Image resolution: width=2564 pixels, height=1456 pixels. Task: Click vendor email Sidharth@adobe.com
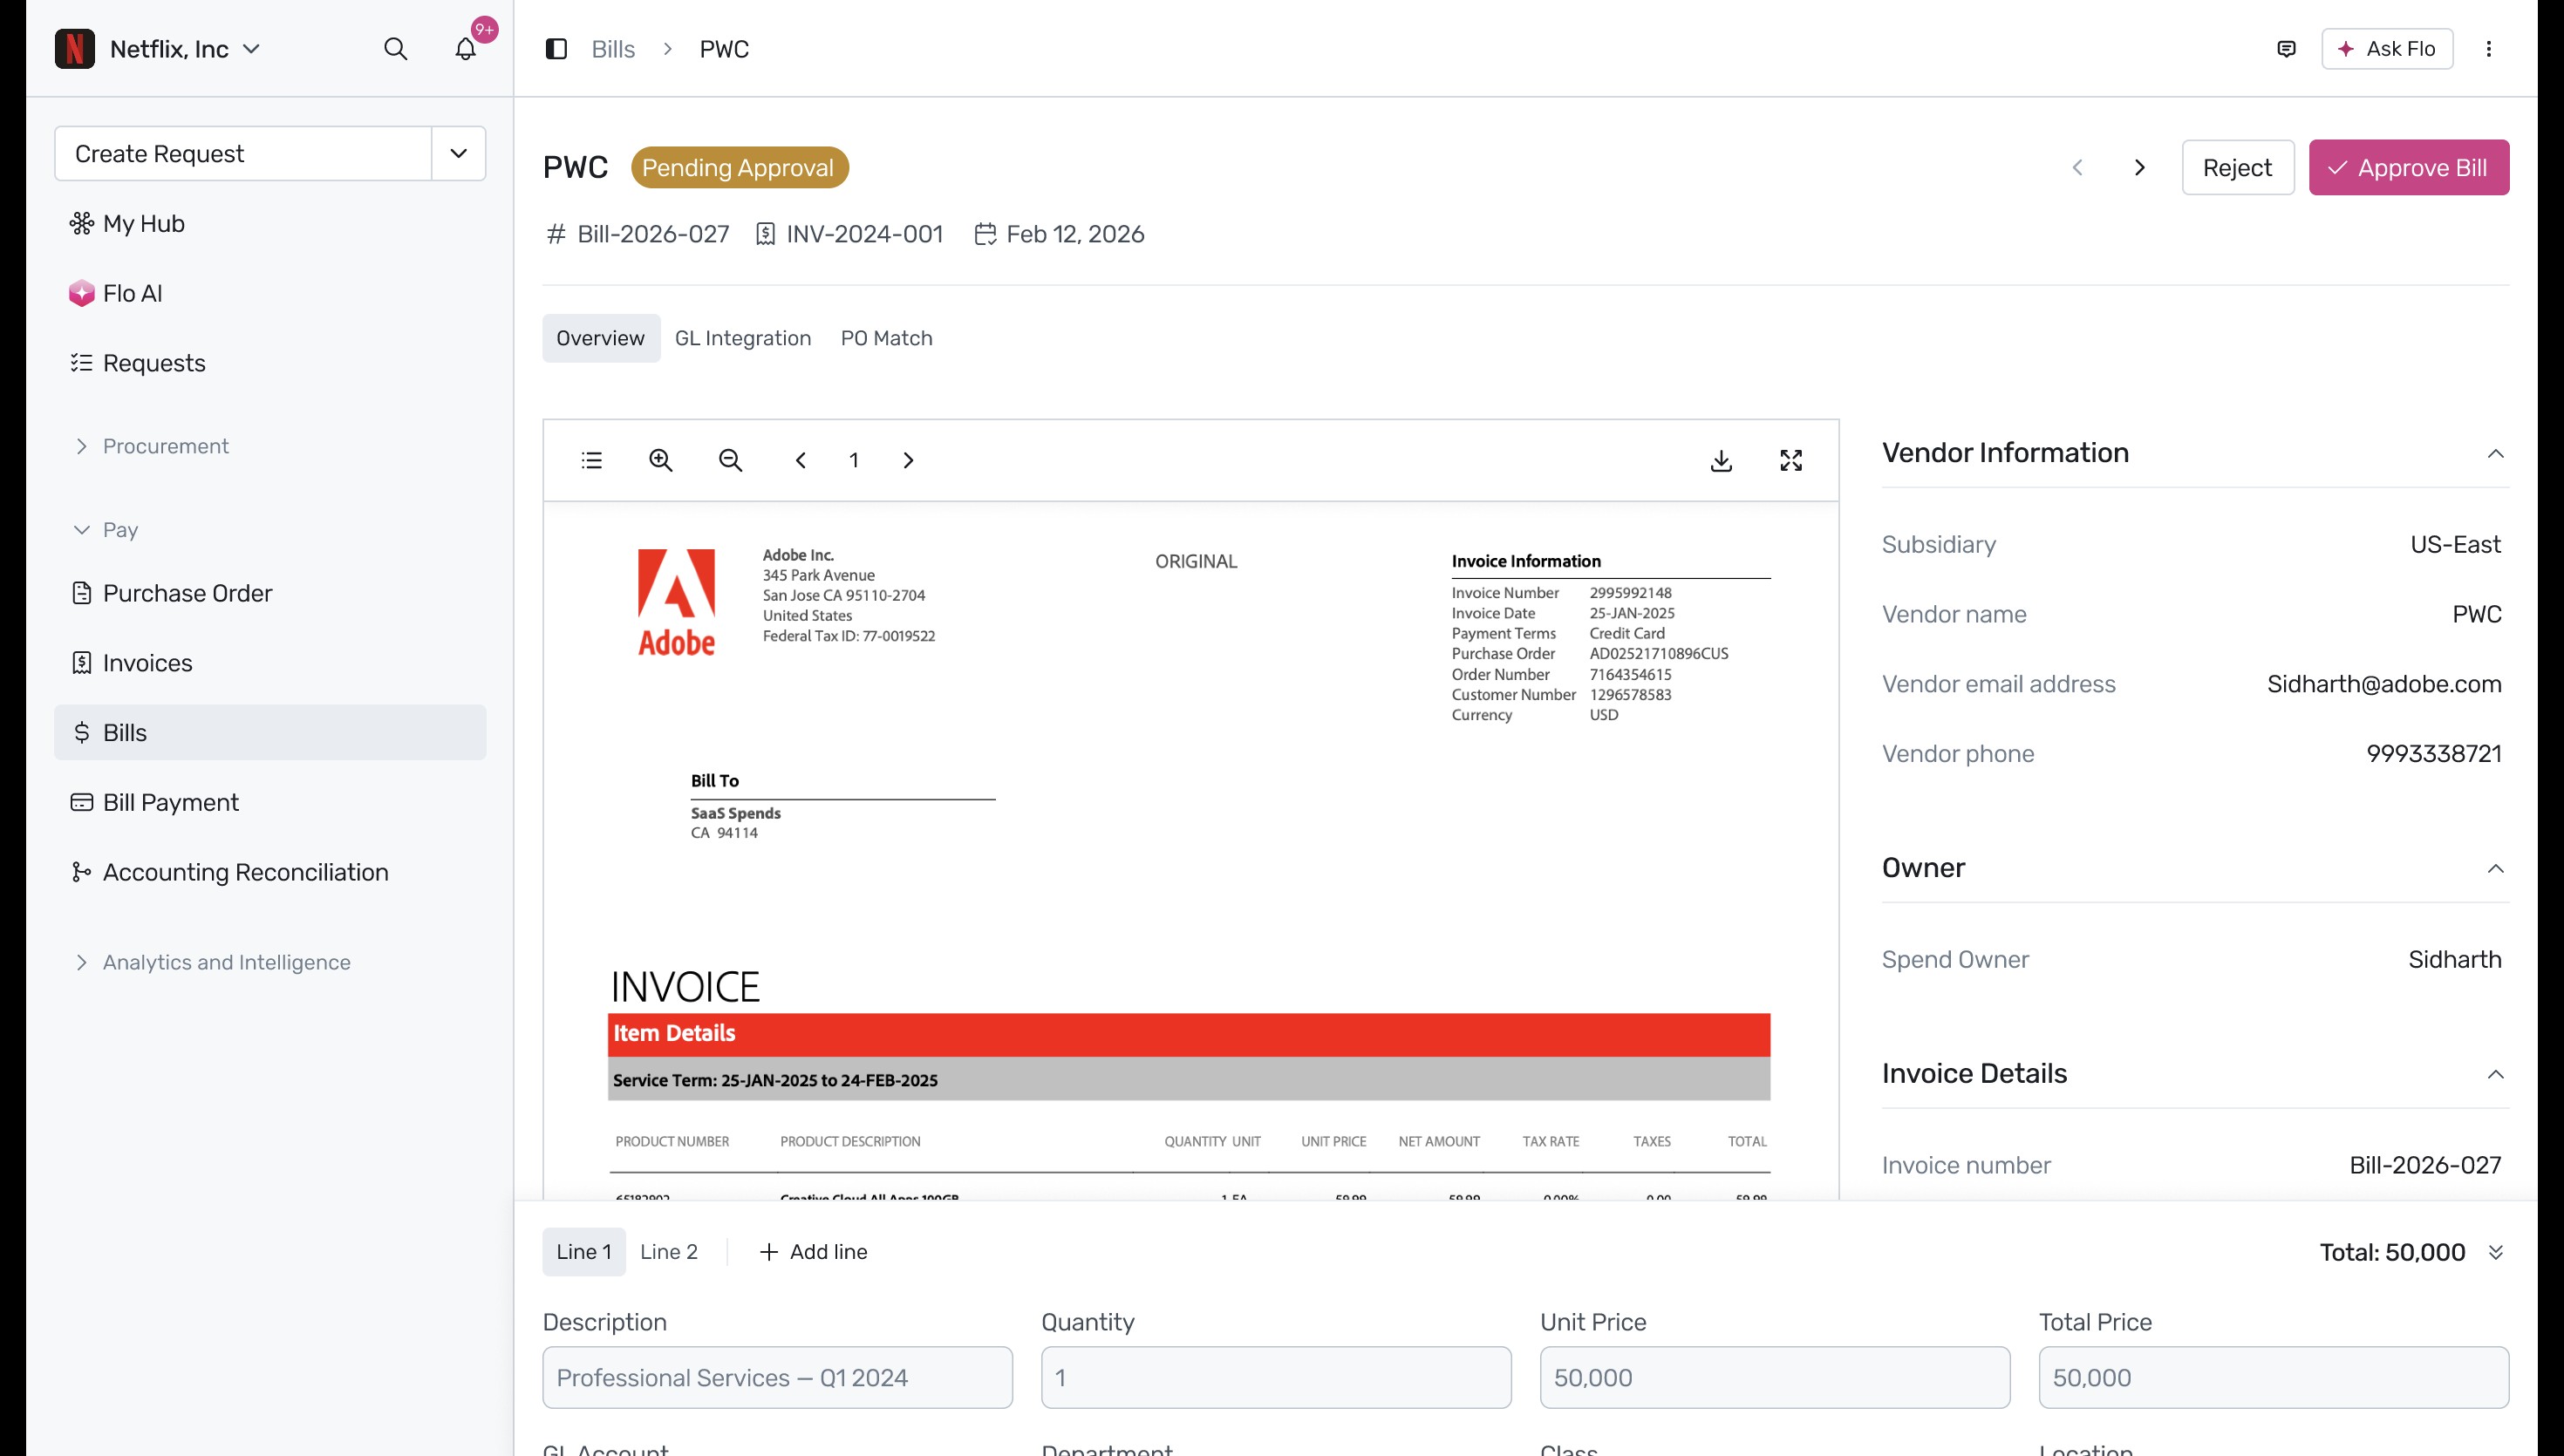click(x=2384, y=684)
